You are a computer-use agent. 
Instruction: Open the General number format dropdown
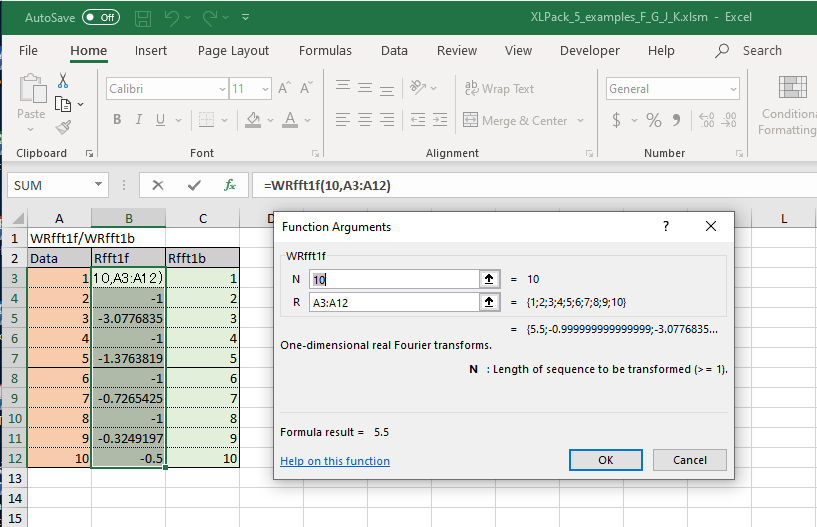point(733,89)
